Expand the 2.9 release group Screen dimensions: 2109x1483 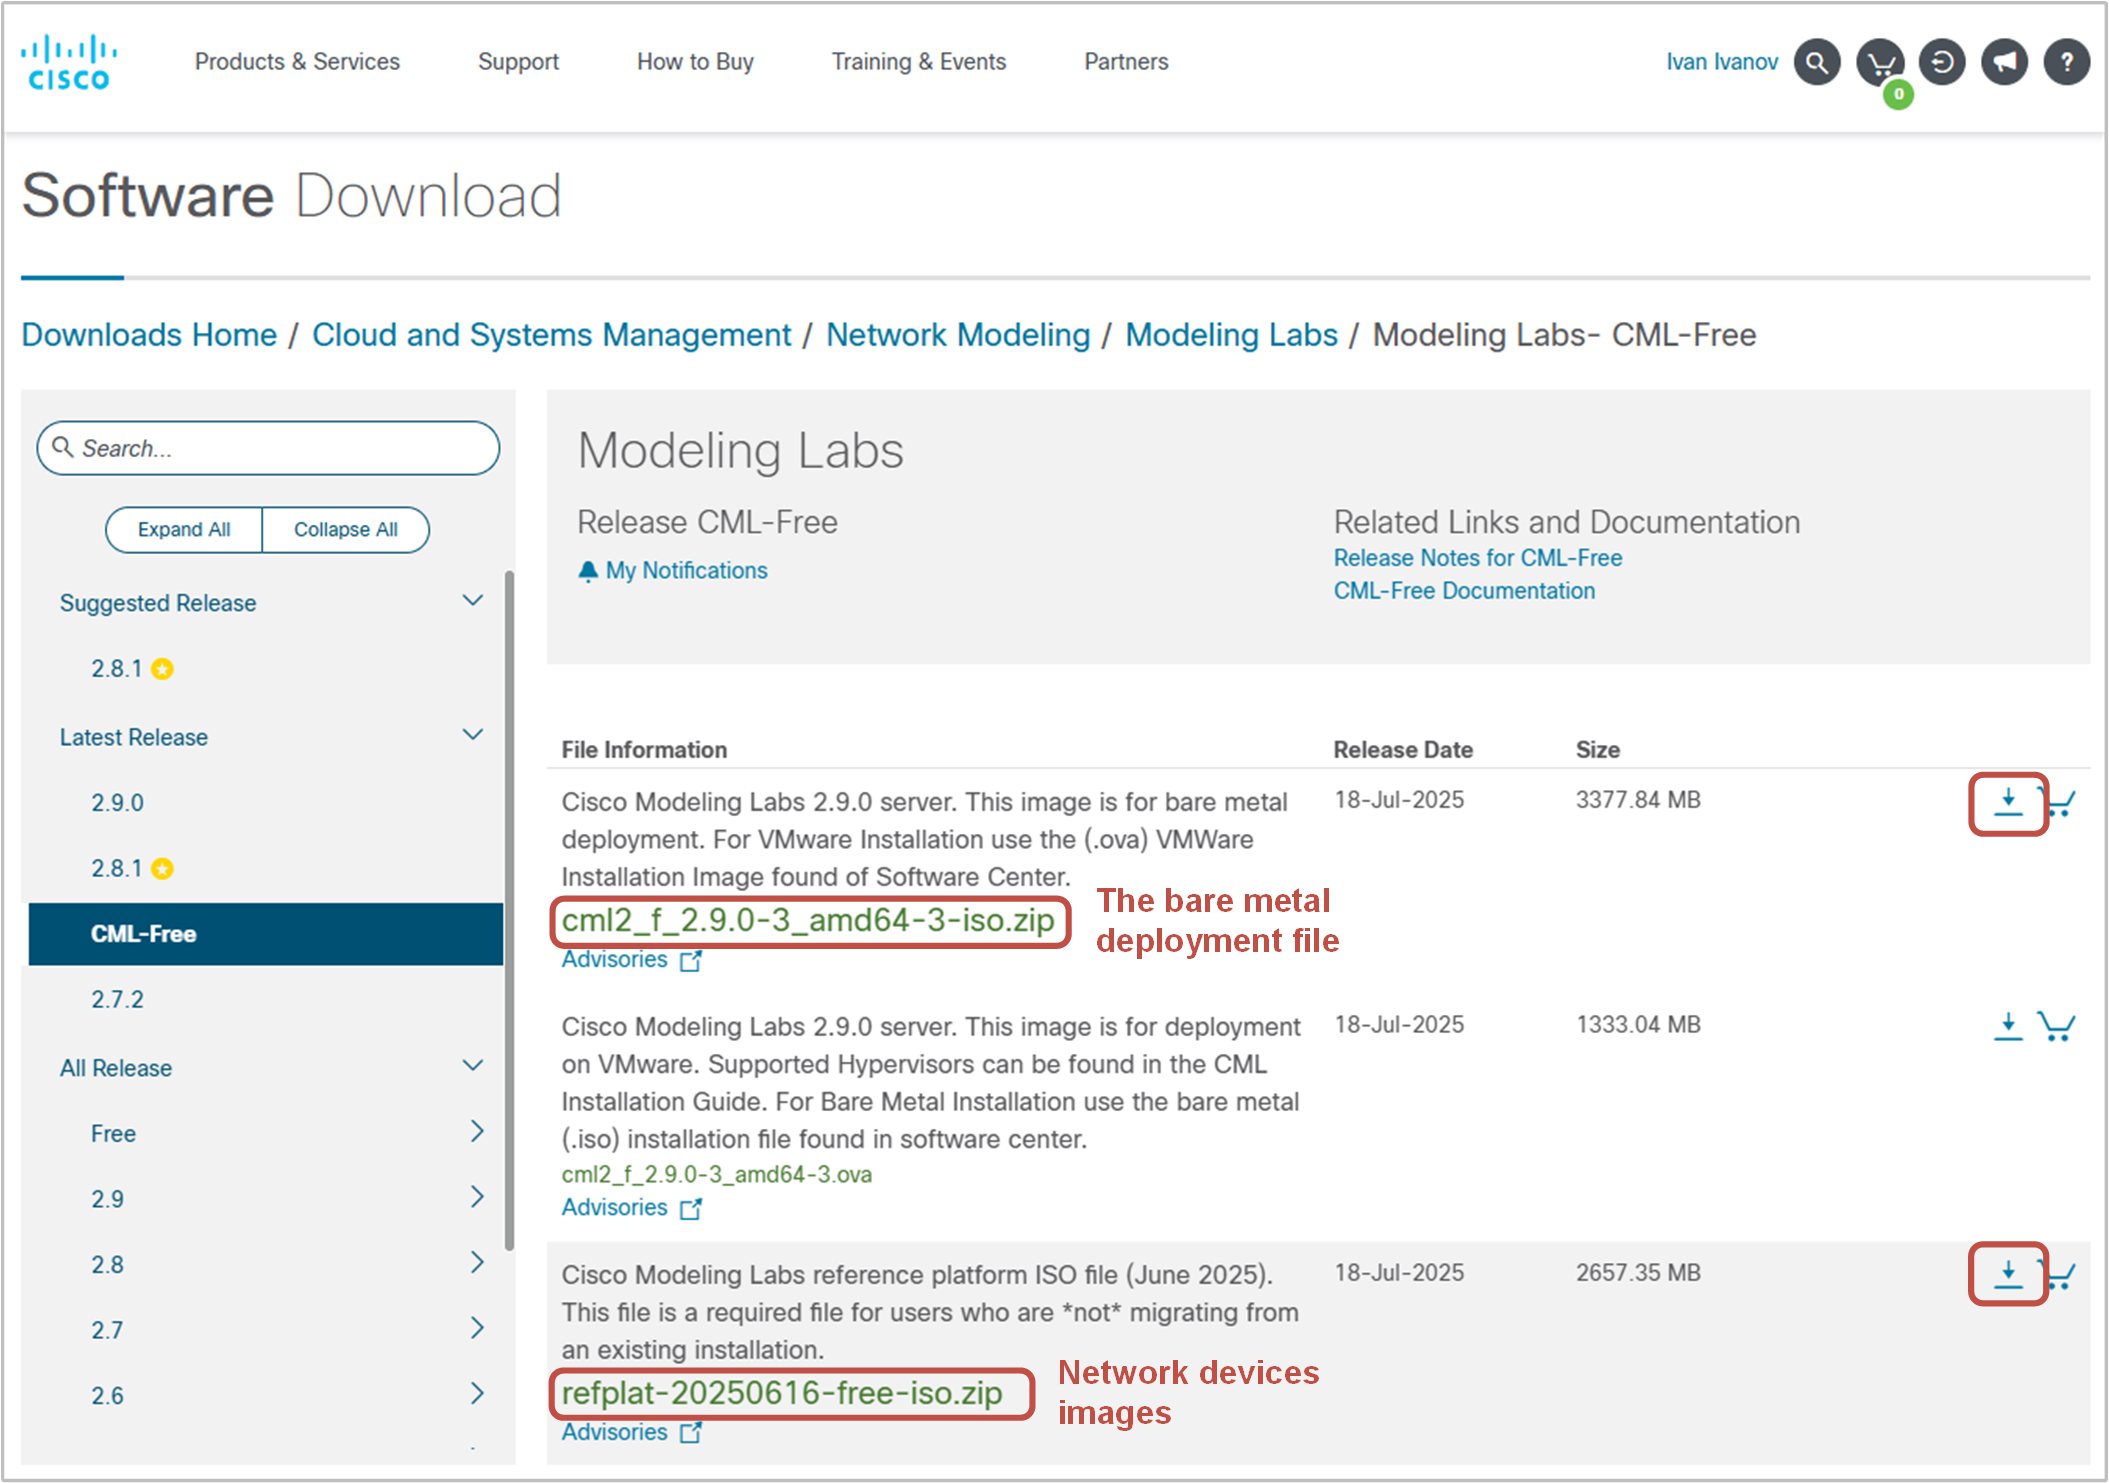[477, 1197]
